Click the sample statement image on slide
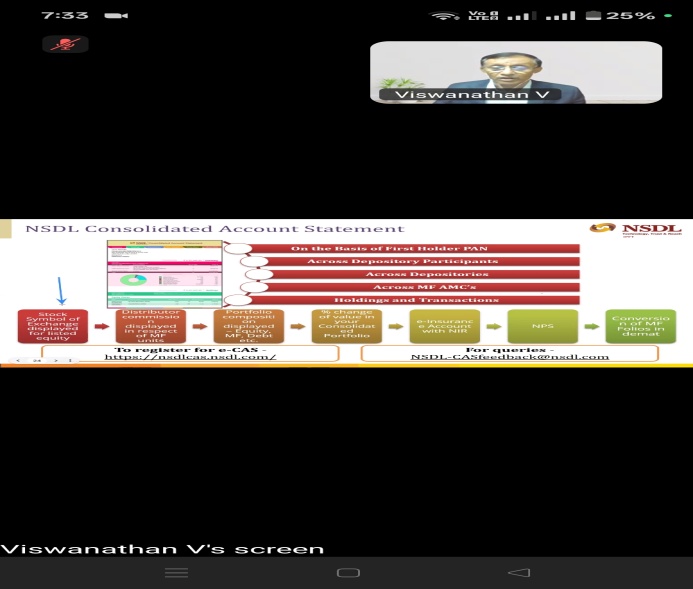This screenshot has height=589, width=693. (165, 272)
